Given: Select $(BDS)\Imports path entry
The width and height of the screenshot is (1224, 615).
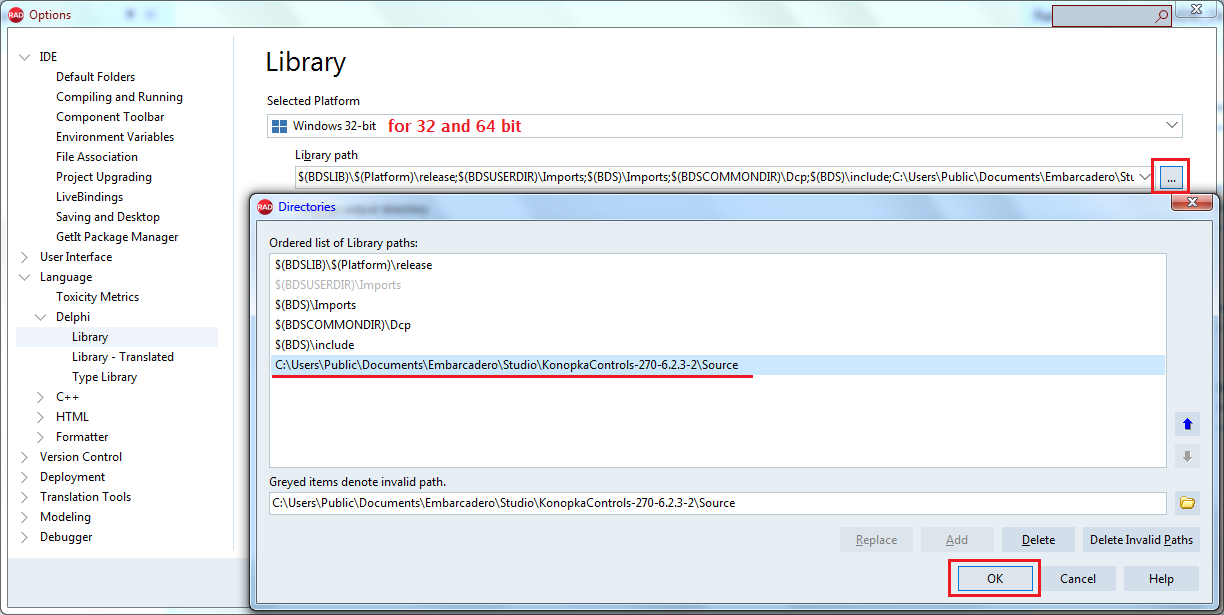Looking at the screenshot, I should pos(718,305).
